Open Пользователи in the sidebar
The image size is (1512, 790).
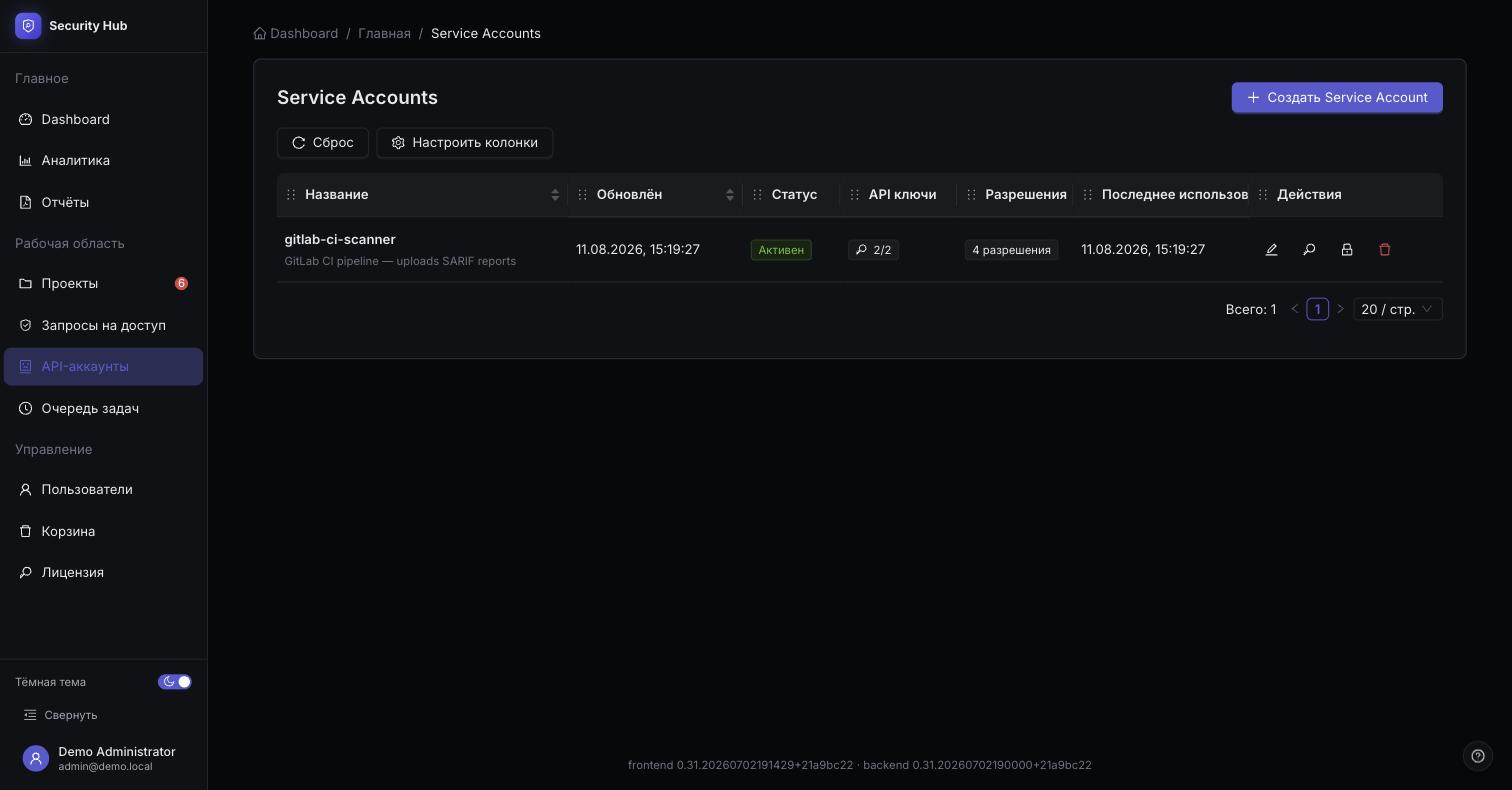(104, 490)
